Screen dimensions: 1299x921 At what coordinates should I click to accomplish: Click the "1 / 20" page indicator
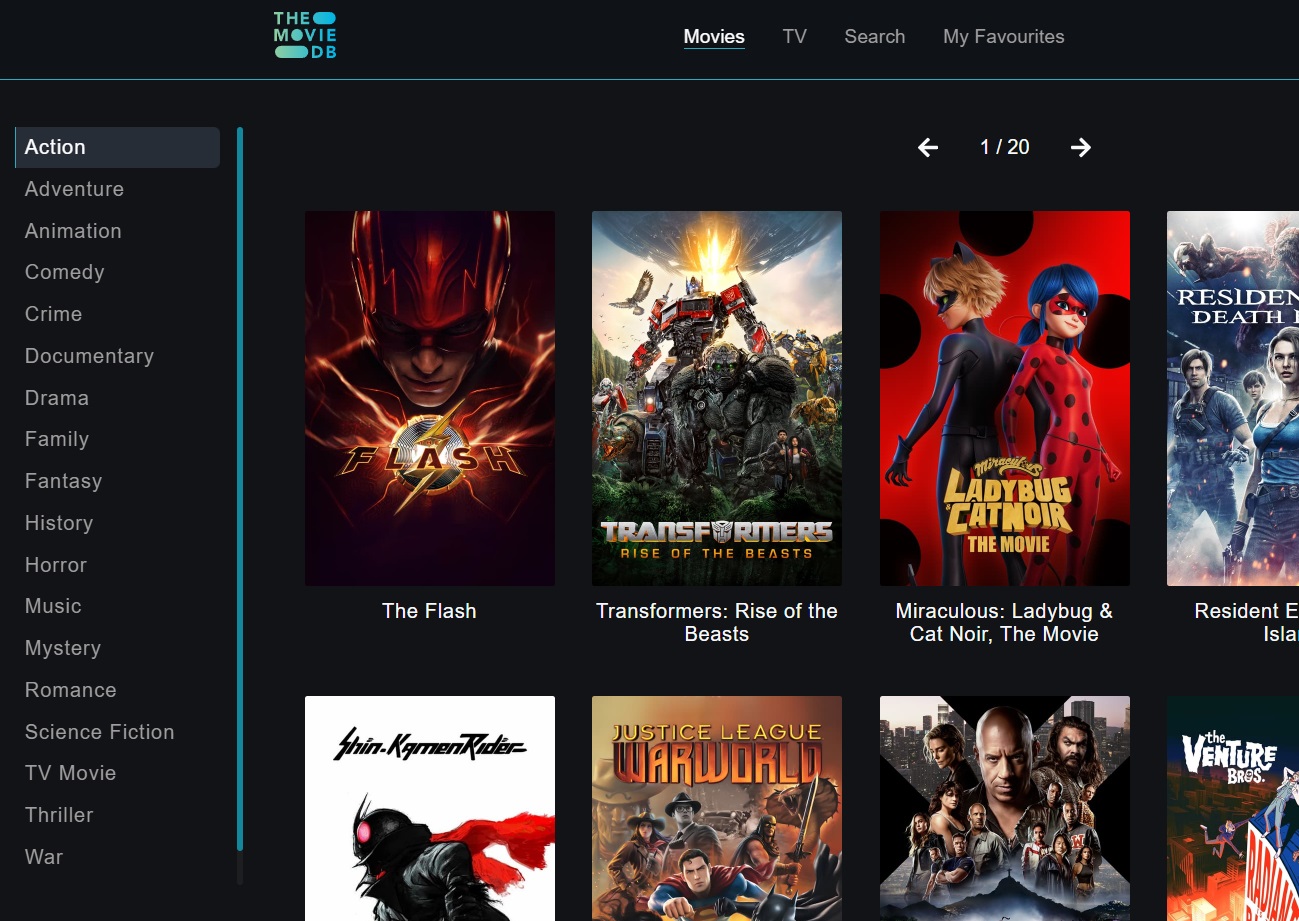pyautogui.click(x=1005, y=147)
